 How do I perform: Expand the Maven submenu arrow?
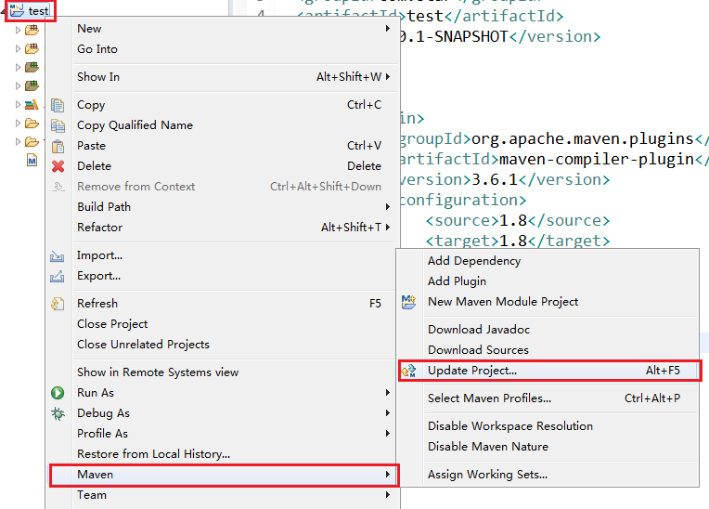(388, 474)
